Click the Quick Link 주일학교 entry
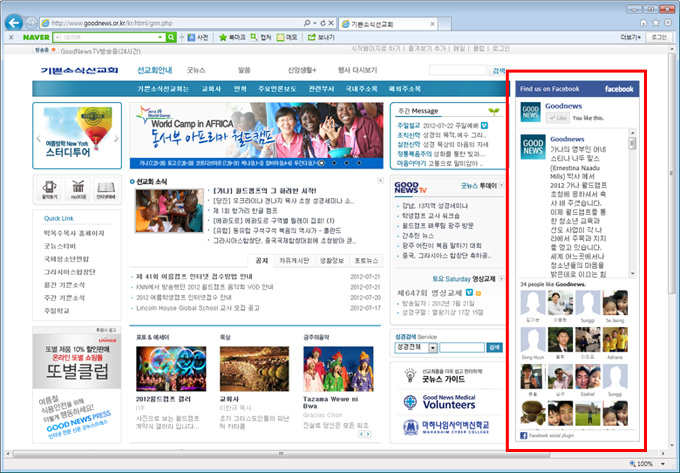Screen dimensions: 680x473 56,311
